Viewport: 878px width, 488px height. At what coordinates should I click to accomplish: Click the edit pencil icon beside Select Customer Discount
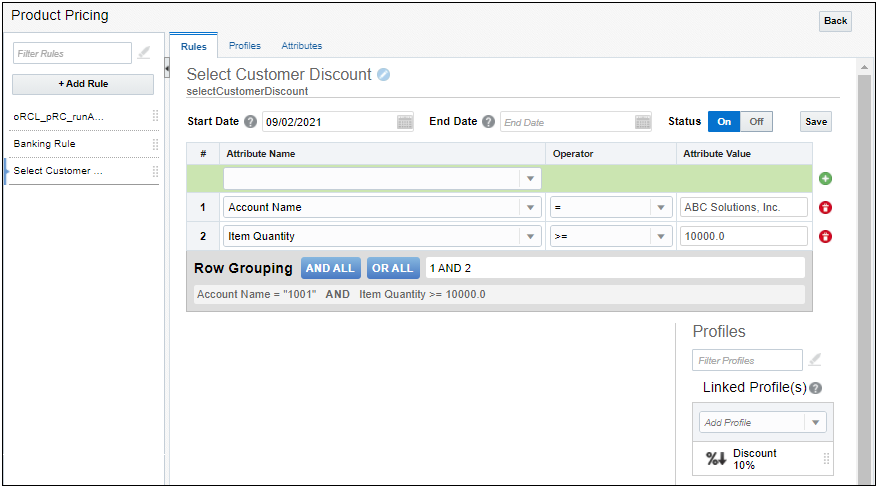click(384, 74)
